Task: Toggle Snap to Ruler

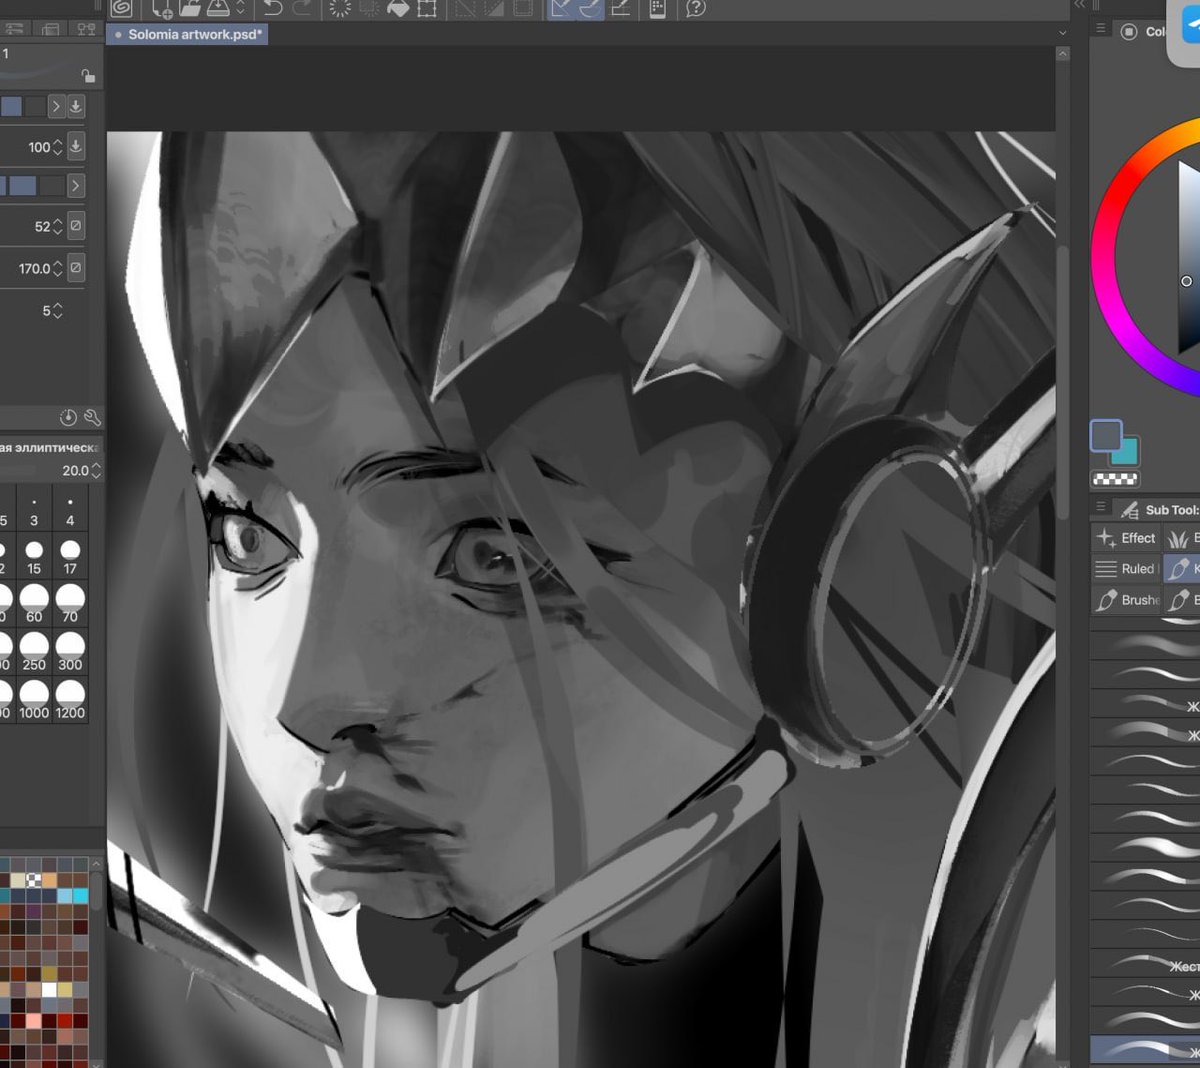Action: tap(562, 8)
